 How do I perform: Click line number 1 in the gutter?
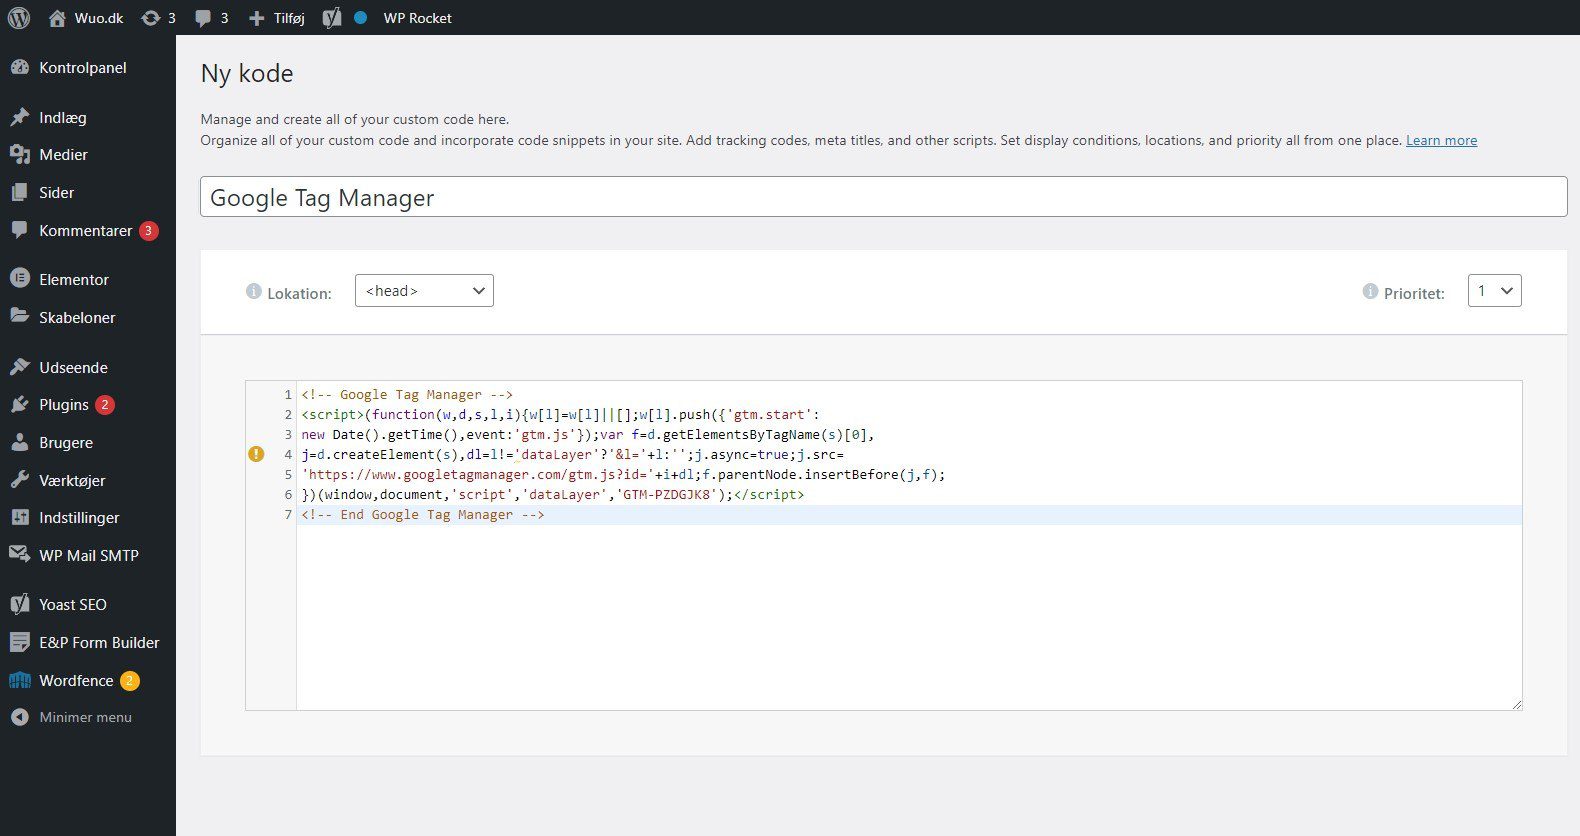coord(288,394)
